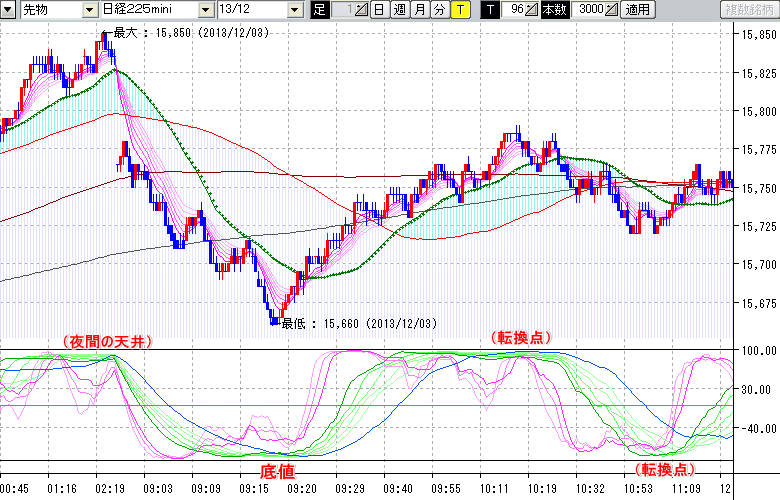The width and height of the screenshot is (780, 500).
Task: Switch to 日 daily candle timeframe
Action: (379, 9)
